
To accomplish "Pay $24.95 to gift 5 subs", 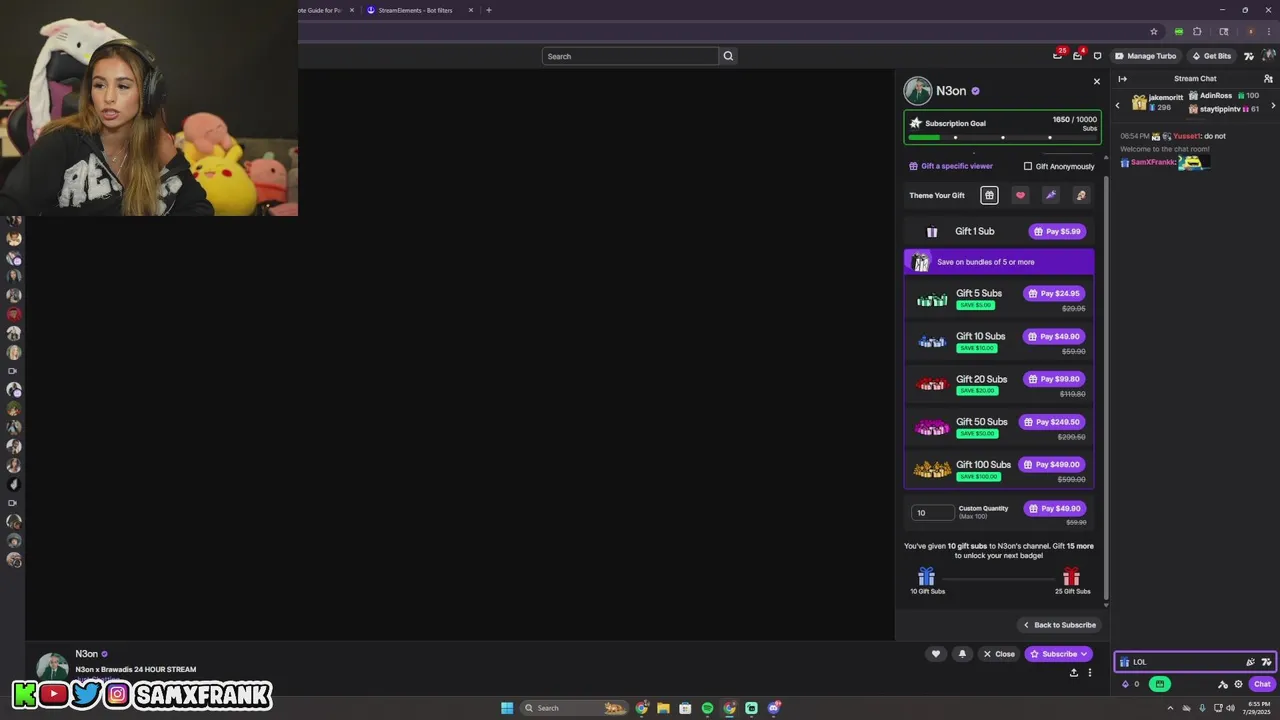I will [1054, 294].
